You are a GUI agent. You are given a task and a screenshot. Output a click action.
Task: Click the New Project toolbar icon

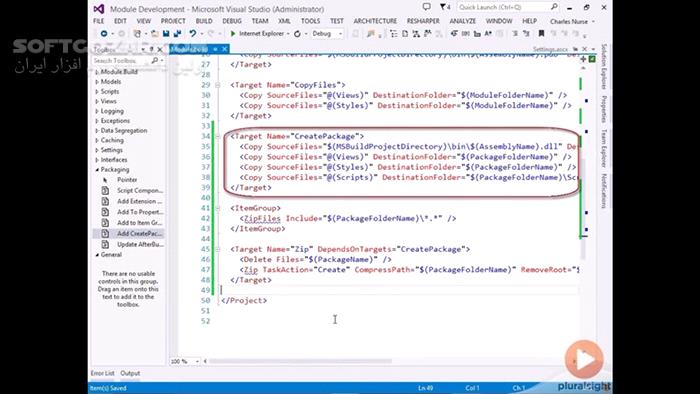pos(138,33)
